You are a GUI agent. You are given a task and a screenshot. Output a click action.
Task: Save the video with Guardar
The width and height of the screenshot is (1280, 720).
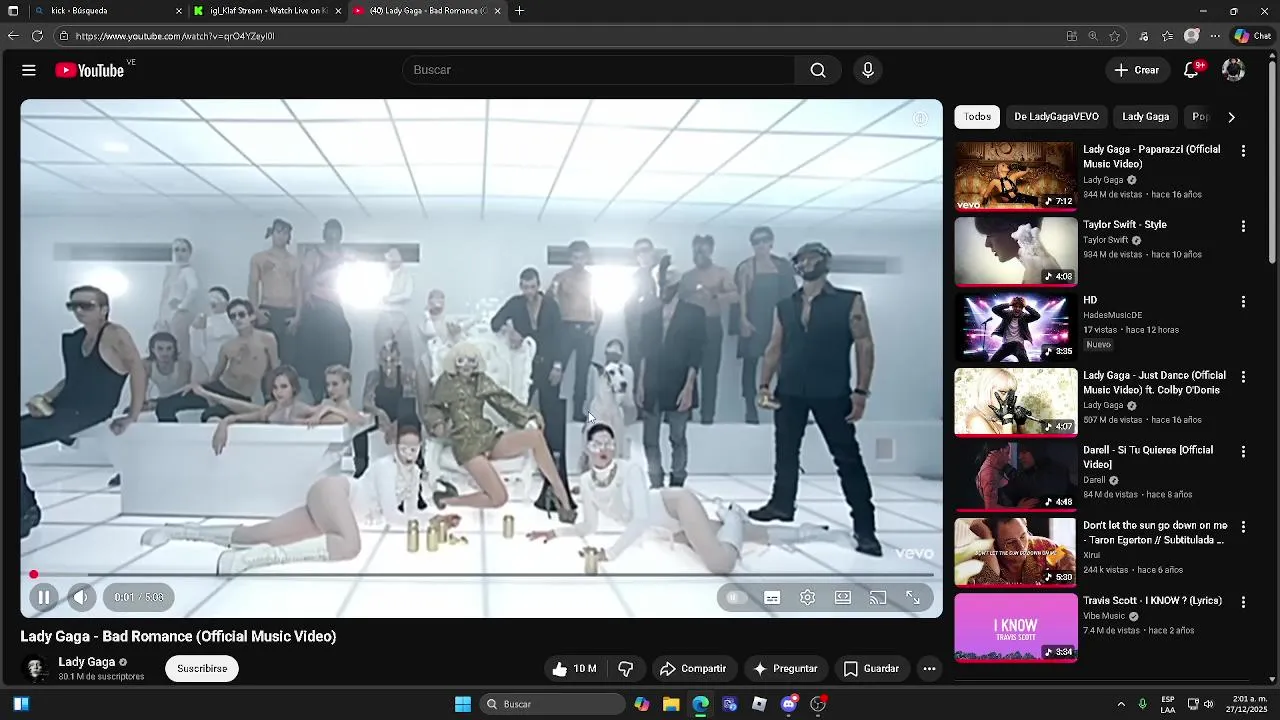coord(871,668)
